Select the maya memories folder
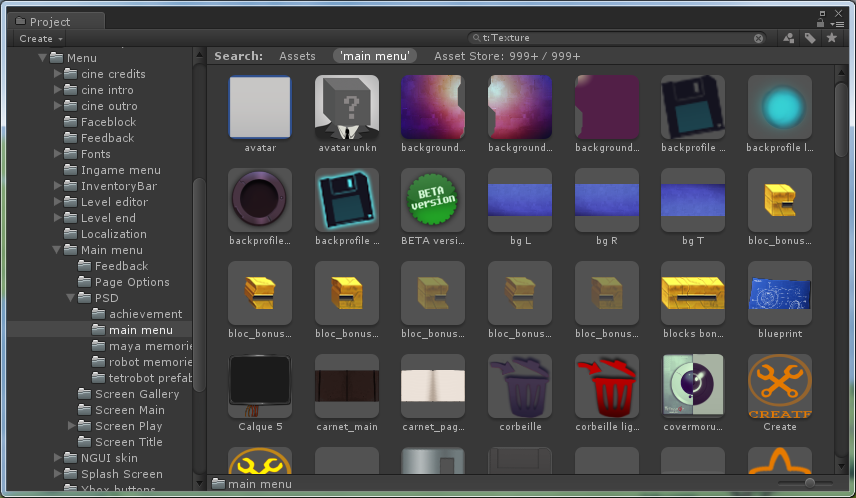 pos(142,346)
